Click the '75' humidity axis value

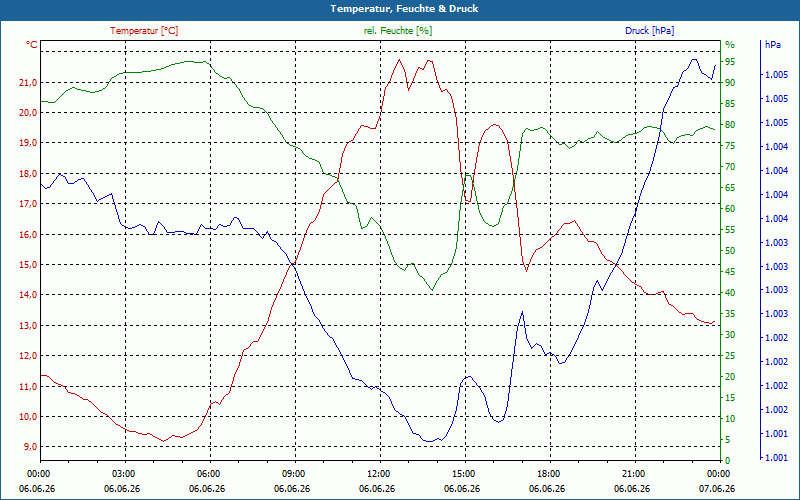730,146
